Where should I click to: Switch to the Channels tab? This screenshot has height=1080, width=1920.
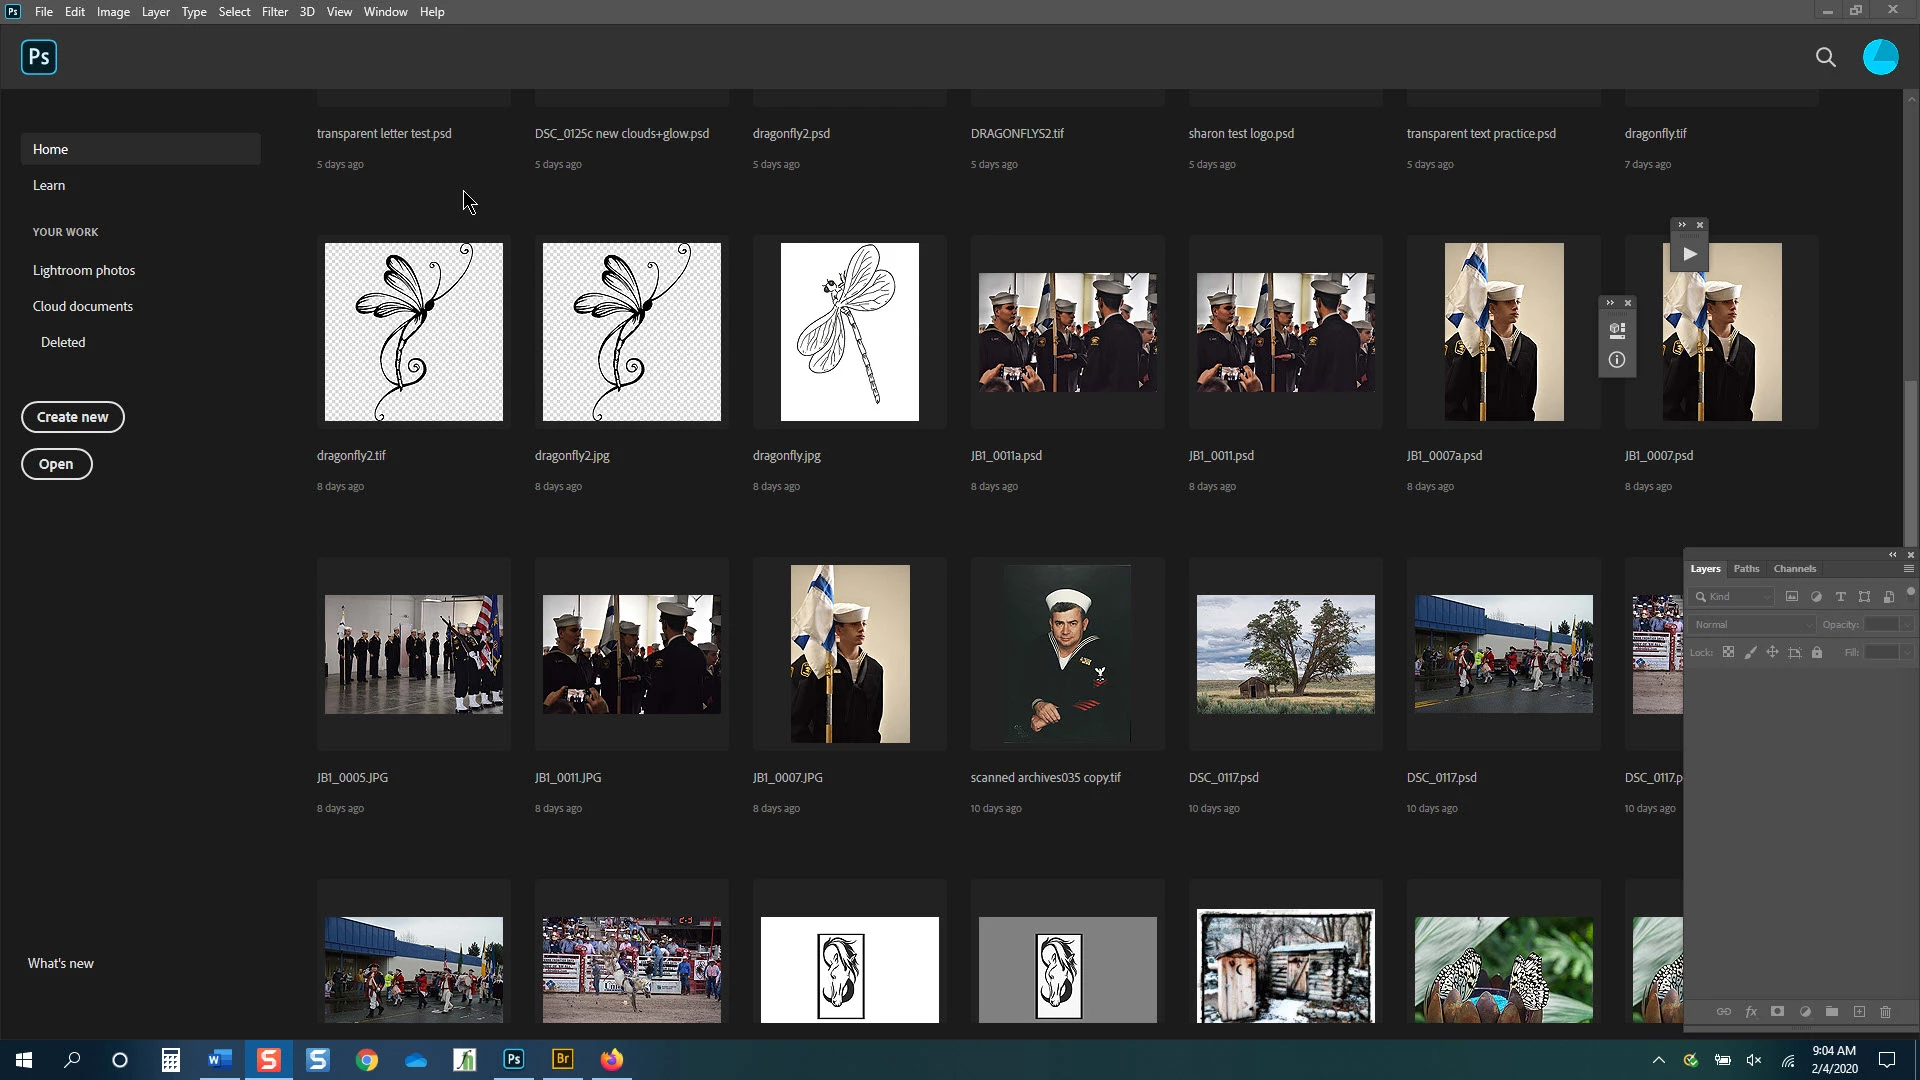tap(1794, 569)
